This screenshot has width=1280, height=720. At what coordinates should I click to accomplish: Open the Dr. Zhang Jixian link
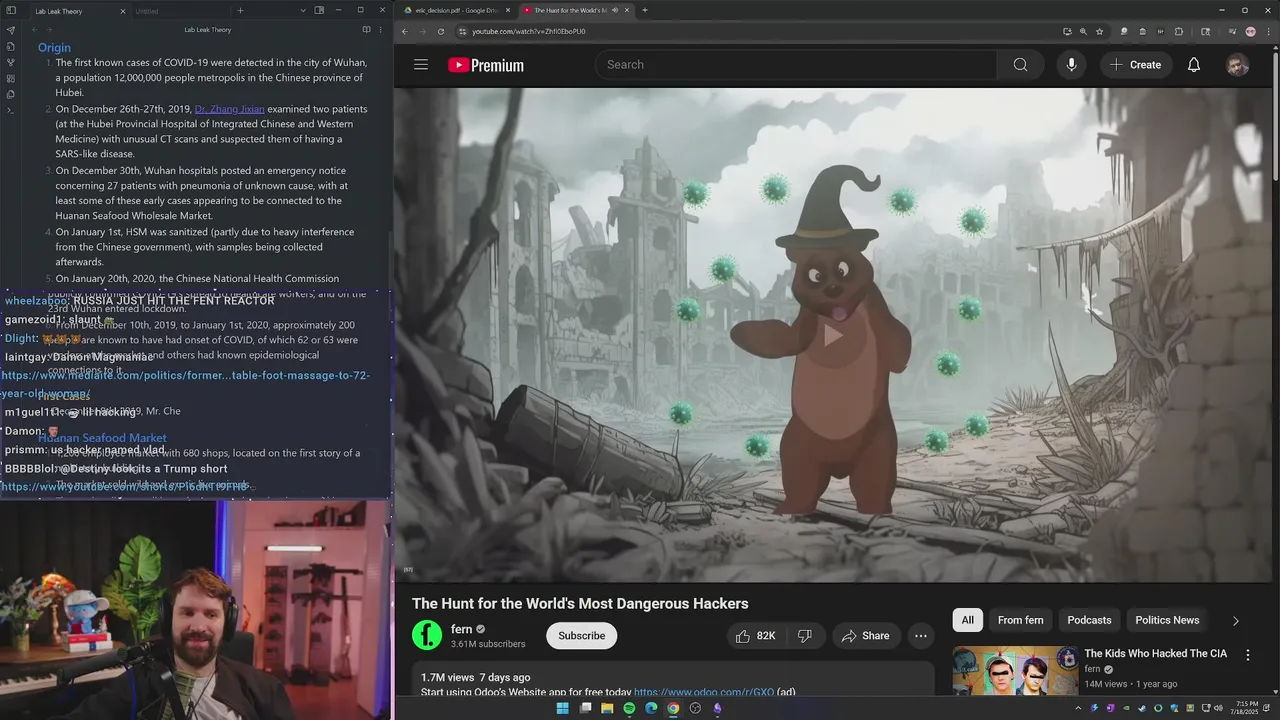(x=229, y=109)
